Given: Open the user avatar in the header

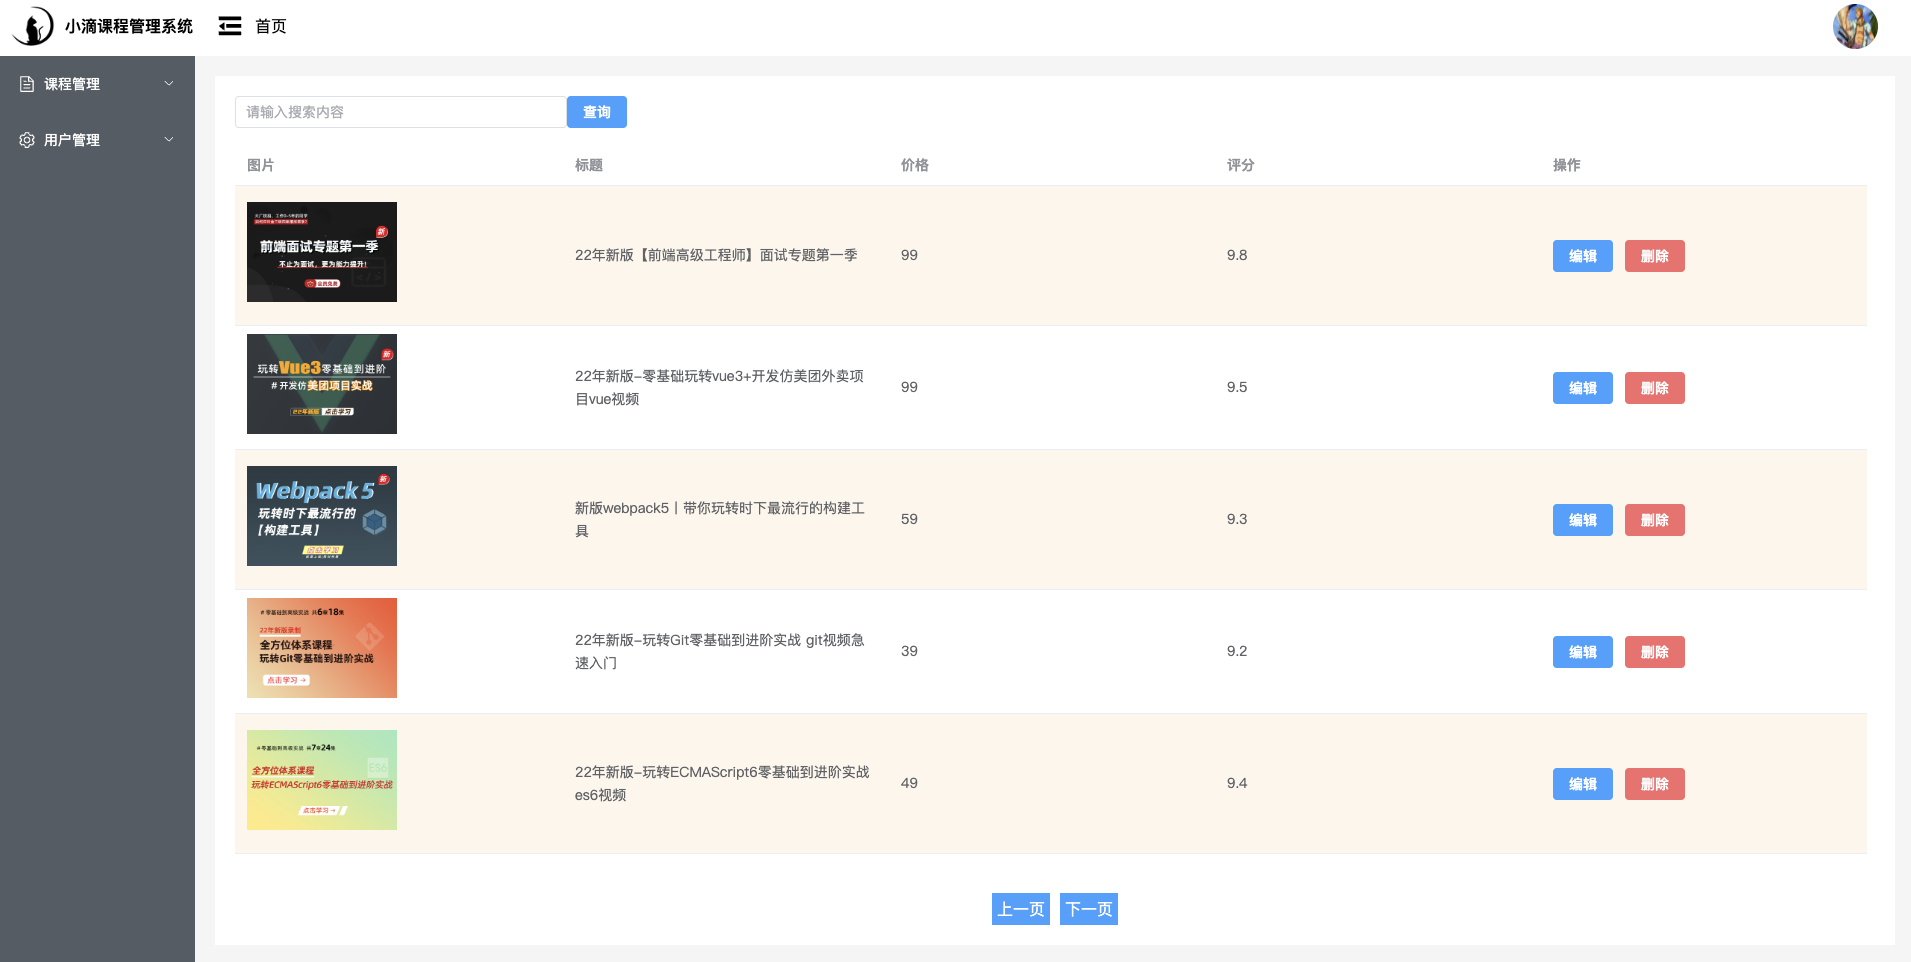Looking at the screenshot, I should coord(1855,26).
